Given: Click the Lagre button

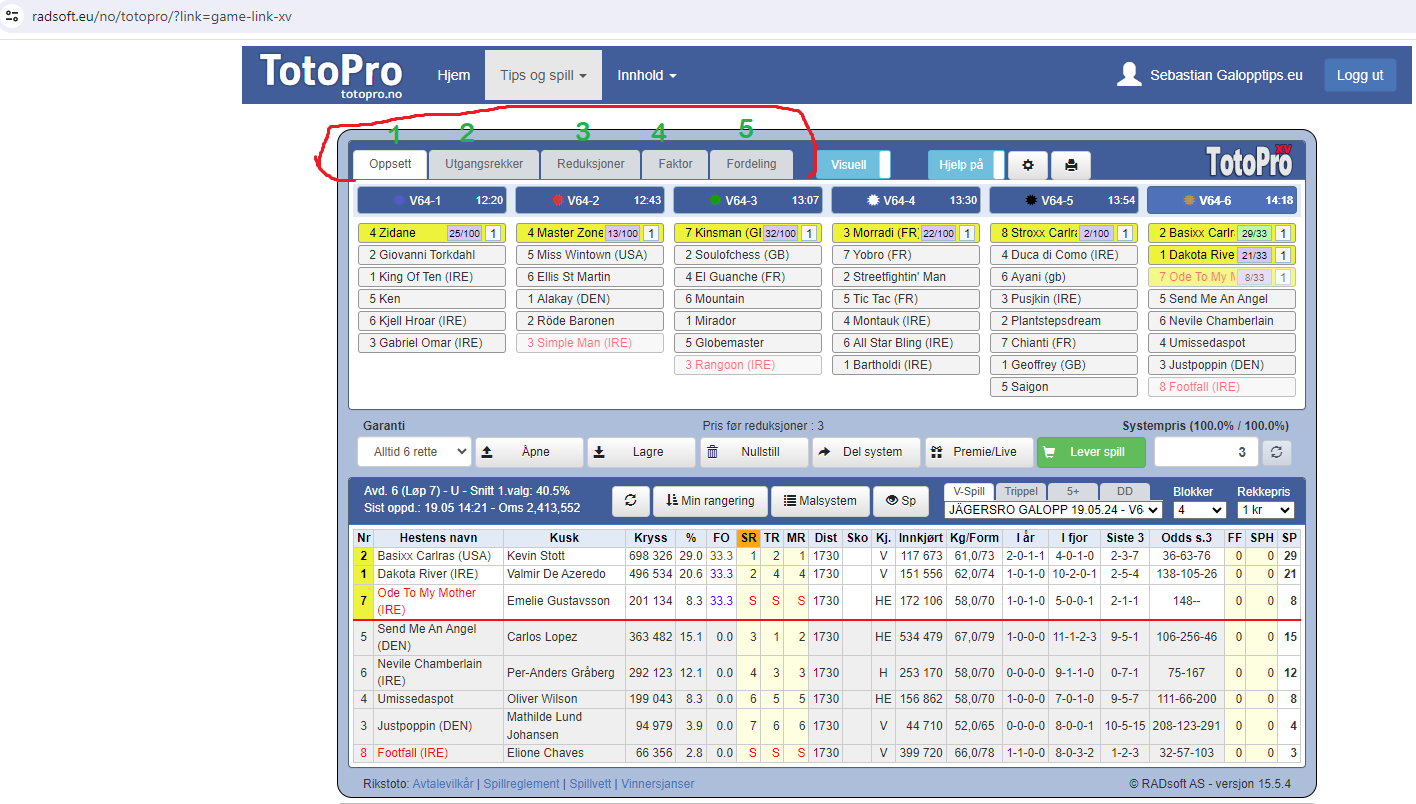Looking at the screenshot, I should (x=640, y=452).
